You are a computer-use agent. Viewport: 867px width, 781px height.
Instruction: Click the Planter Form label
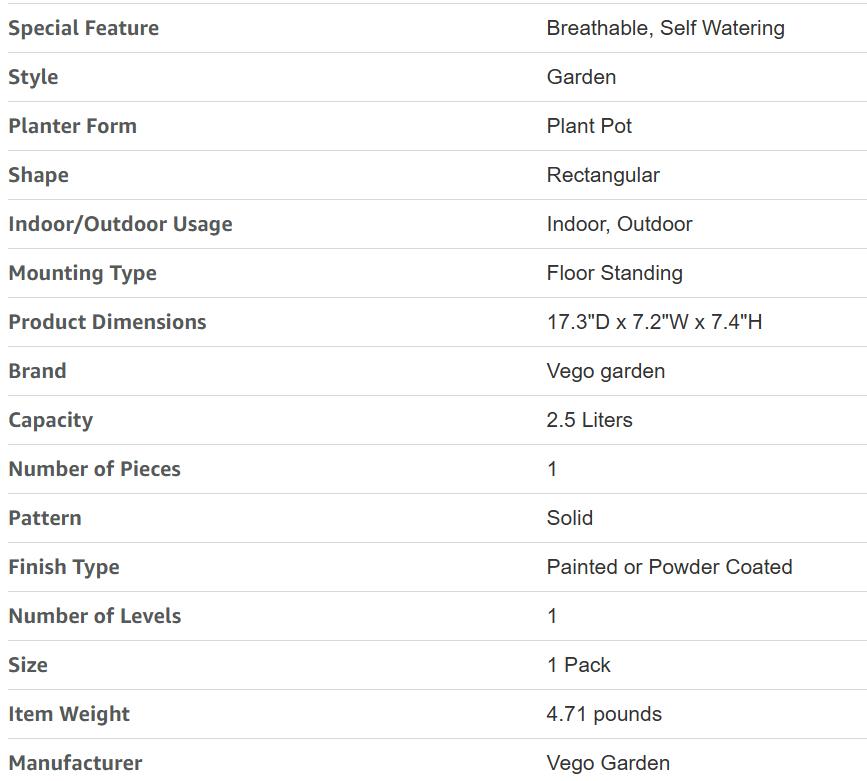[x=72, y=126]
